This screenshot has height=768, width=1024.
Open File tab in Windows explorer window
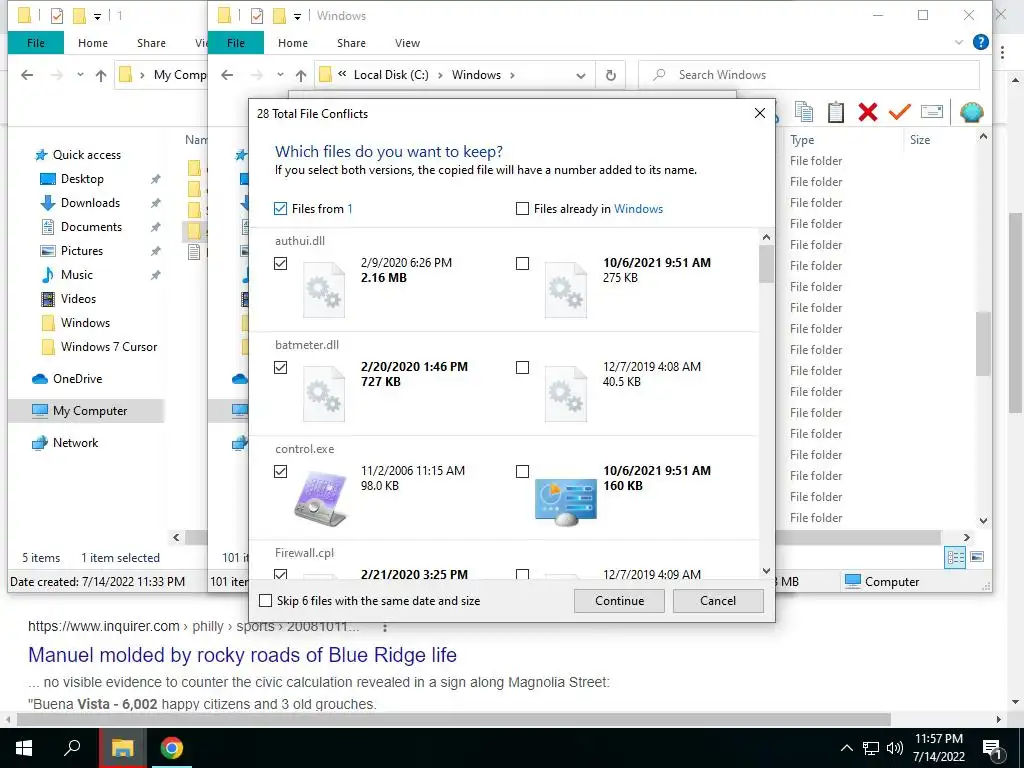pyautogui.click(x=236, y=43)
